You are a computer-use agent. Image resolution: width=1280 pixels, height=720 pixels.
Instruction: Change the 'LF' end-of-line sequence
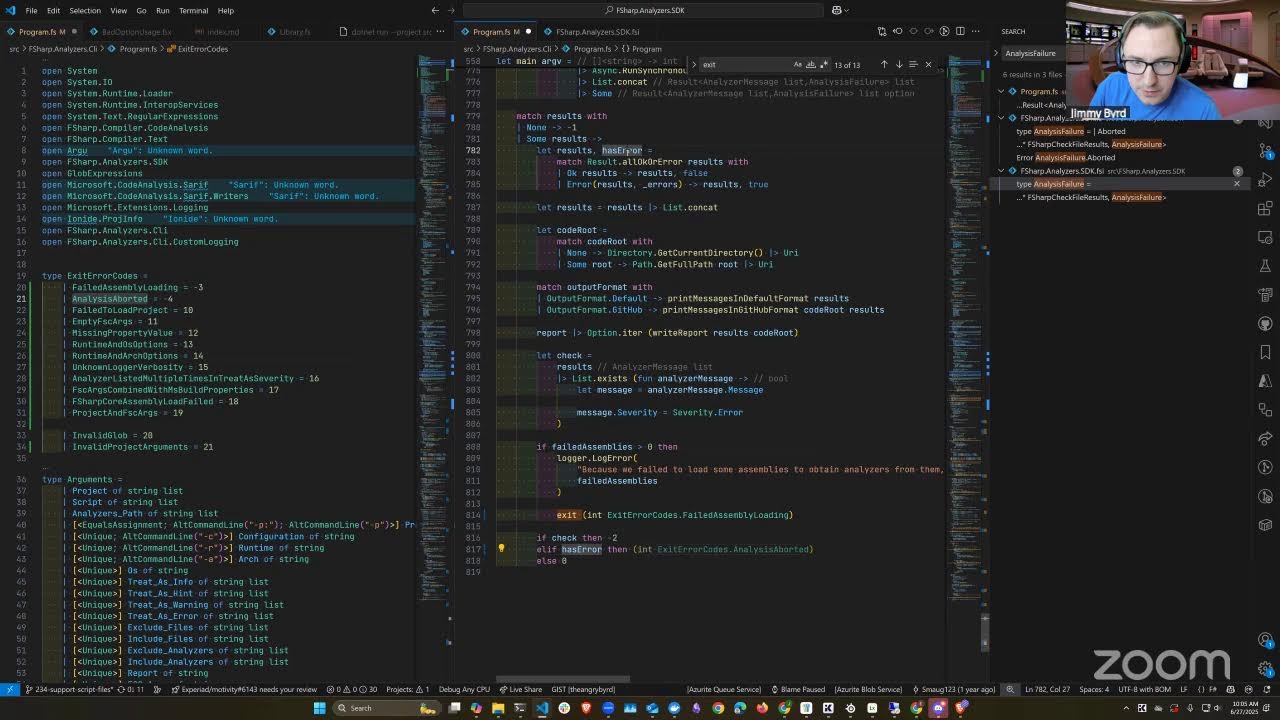1184,689
